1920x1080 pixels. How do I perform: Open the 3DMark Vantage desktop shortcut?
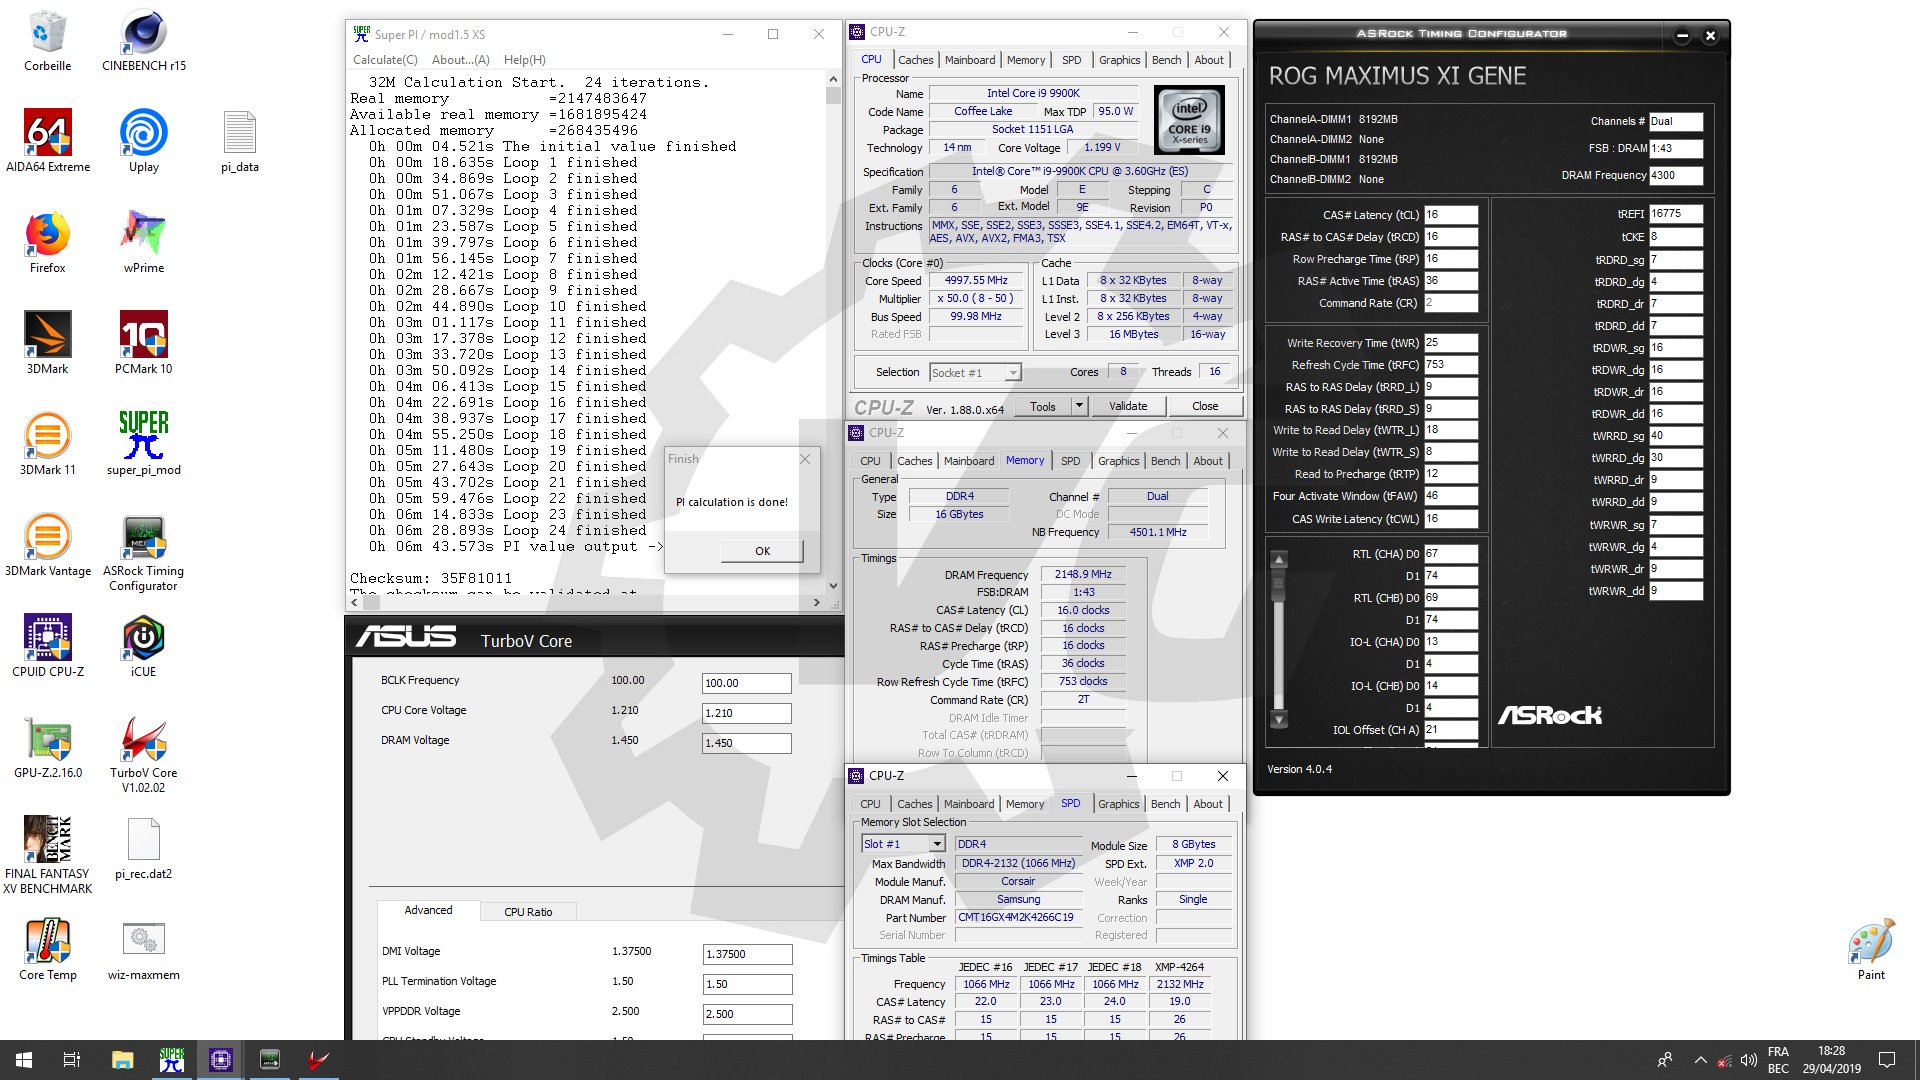[47, 546]
